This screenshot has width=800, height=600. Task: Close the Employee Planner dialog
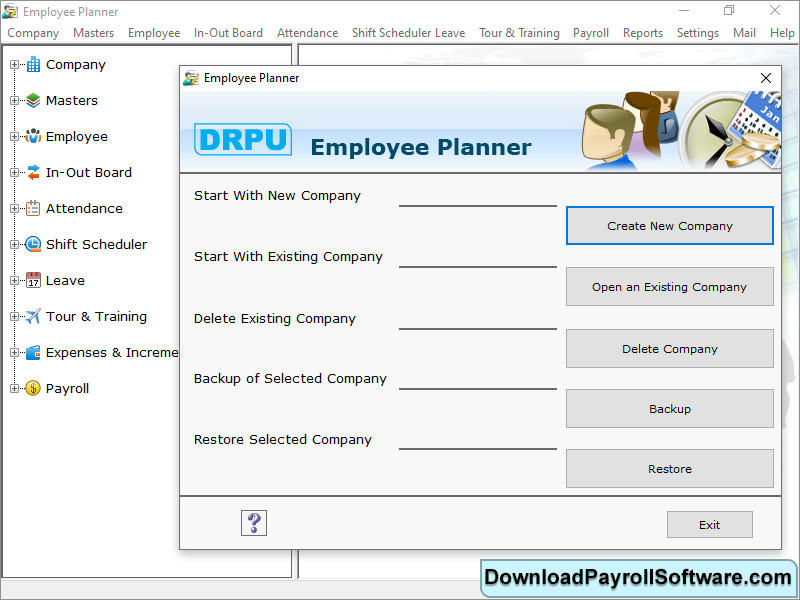point(766,78)
